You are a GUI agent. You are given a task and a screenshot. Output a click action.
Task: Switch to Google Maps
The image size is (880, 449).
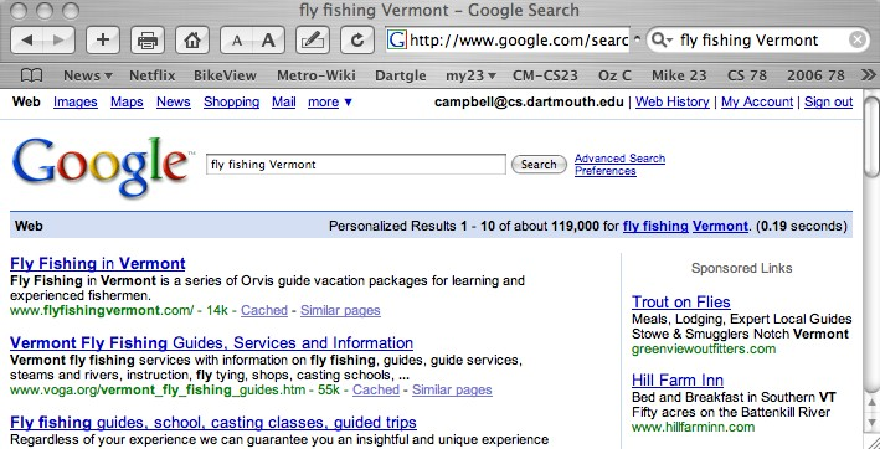127,102
